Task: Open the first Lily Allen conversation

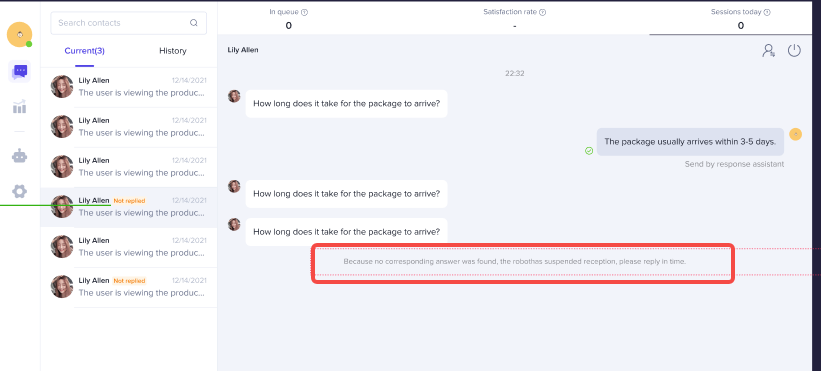Action: click(x=128, y=87)
